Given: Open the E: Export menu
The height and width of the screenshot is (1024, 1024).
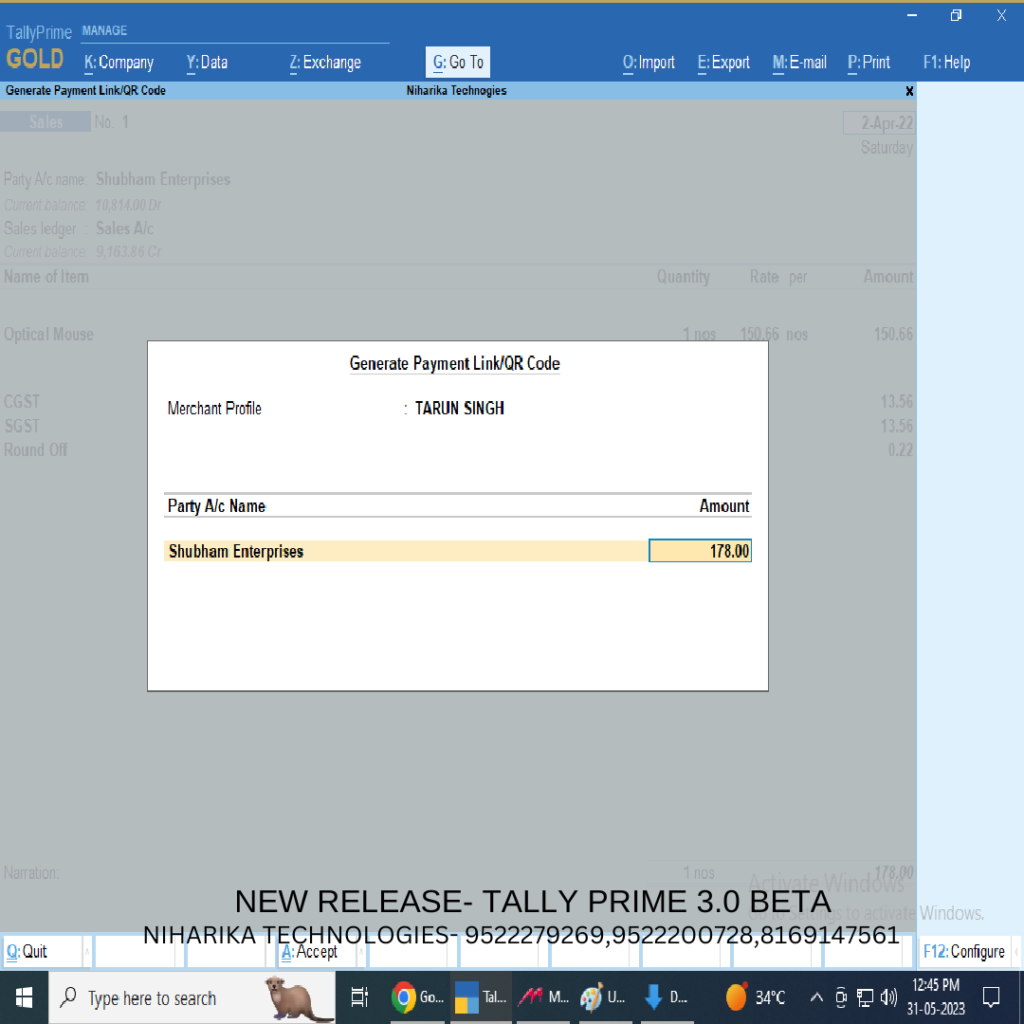Looking at the screenshot, I should [x=724, y=63].
